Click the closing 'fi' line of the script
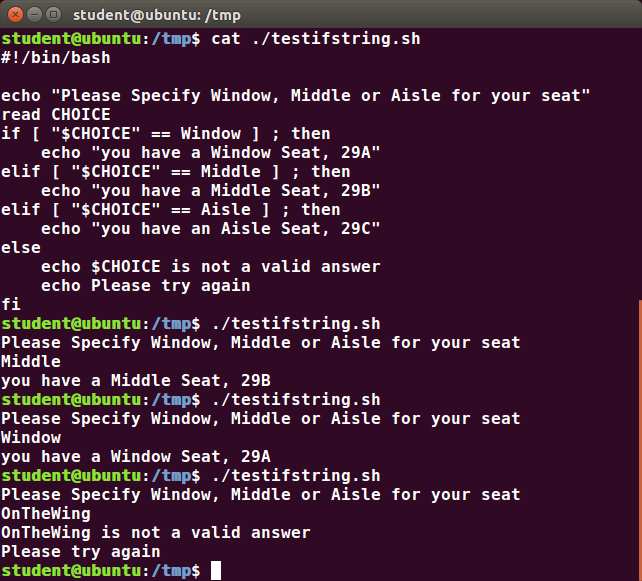642x581 pixels. pos(11,305)
